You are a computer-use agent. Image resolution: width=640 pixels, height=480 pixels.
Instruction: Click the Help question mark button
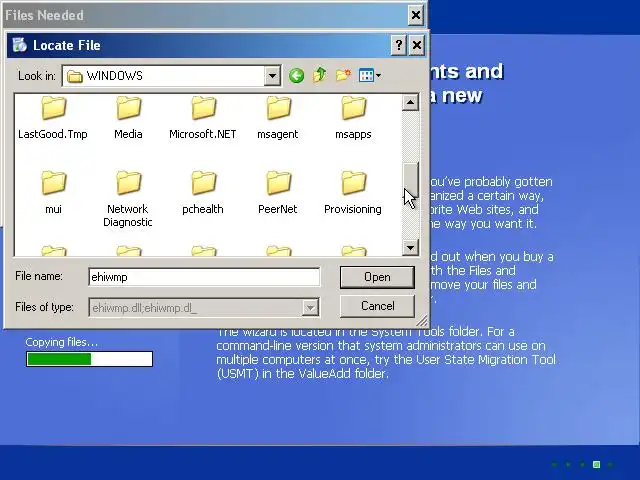coord(398,45)
